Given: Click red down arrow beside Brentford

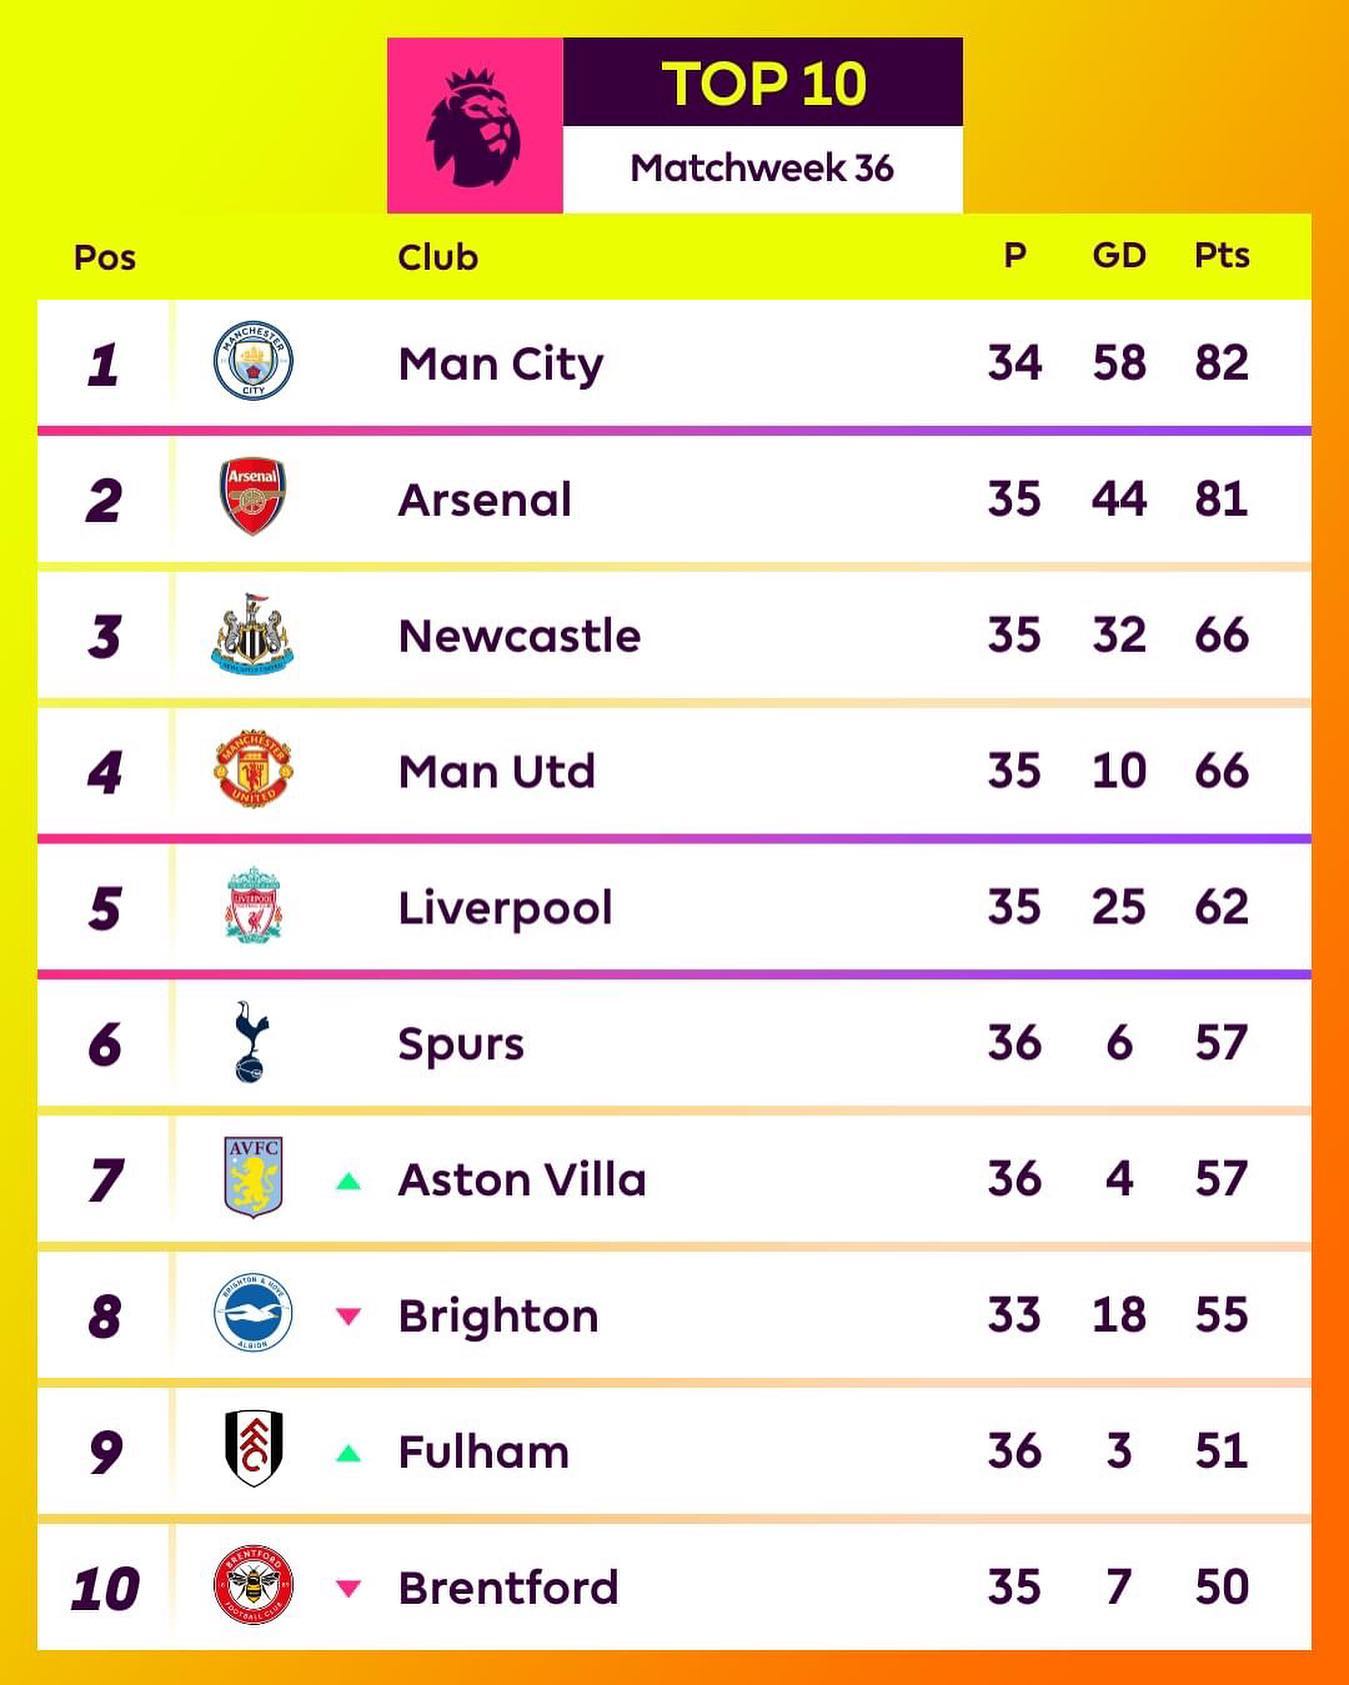Looking at the screenshot, I should pyautogui.click(x=348, y=1588).
